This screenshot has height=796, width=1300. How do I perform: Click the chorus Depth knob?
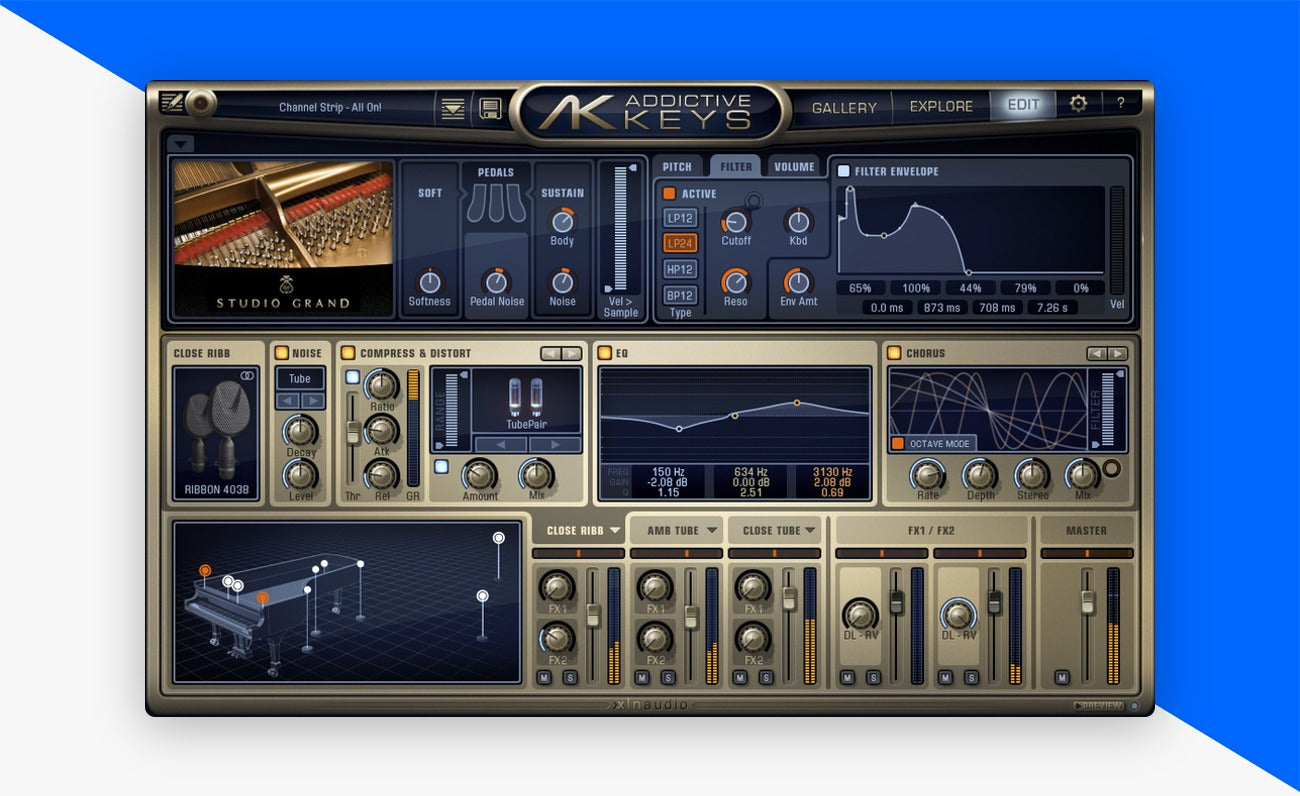(x=980, y=474)
